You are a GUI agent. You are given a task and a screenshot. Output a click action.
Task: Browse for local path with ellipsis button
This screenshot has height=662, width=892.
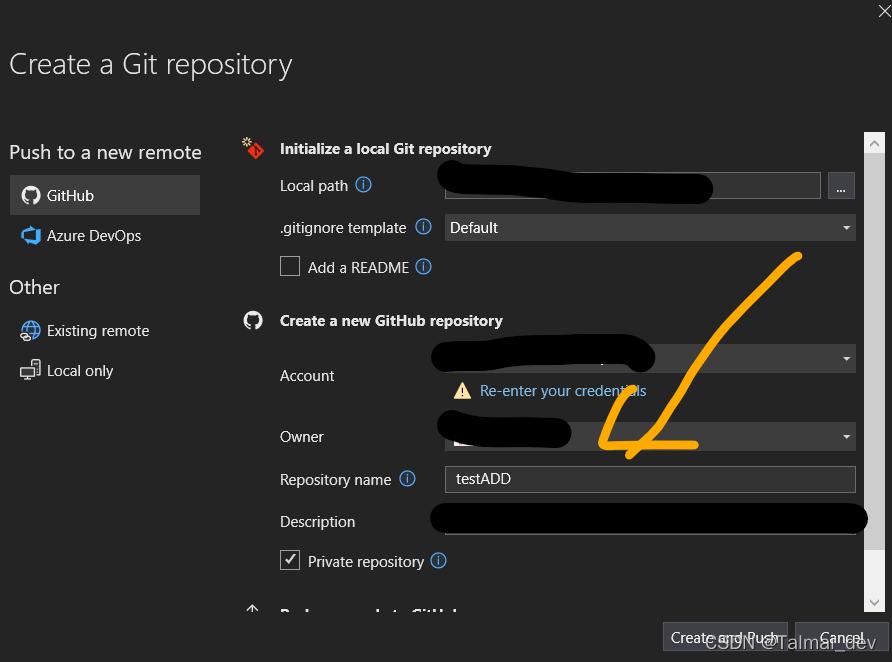[841, 185]
